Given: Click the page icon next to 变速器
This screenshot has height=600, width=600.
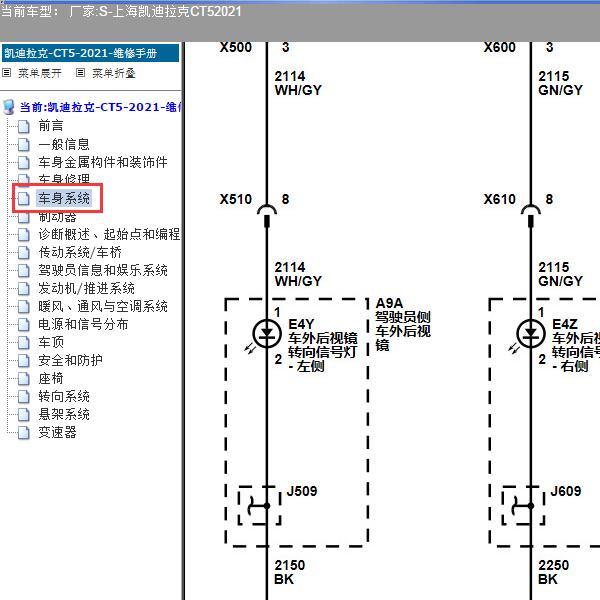Looking at the screenshot, I should (x=24, y=432).
